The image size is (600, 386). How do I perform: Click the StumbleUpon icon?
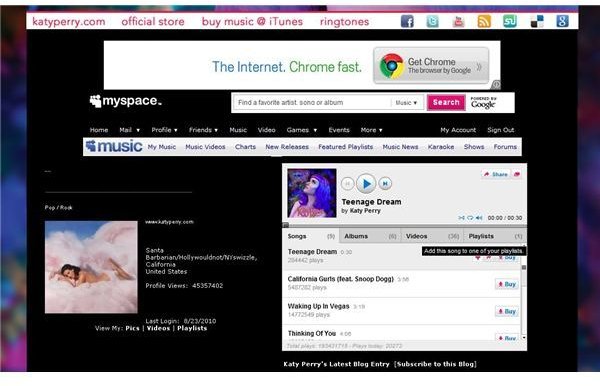coord(510,21)
